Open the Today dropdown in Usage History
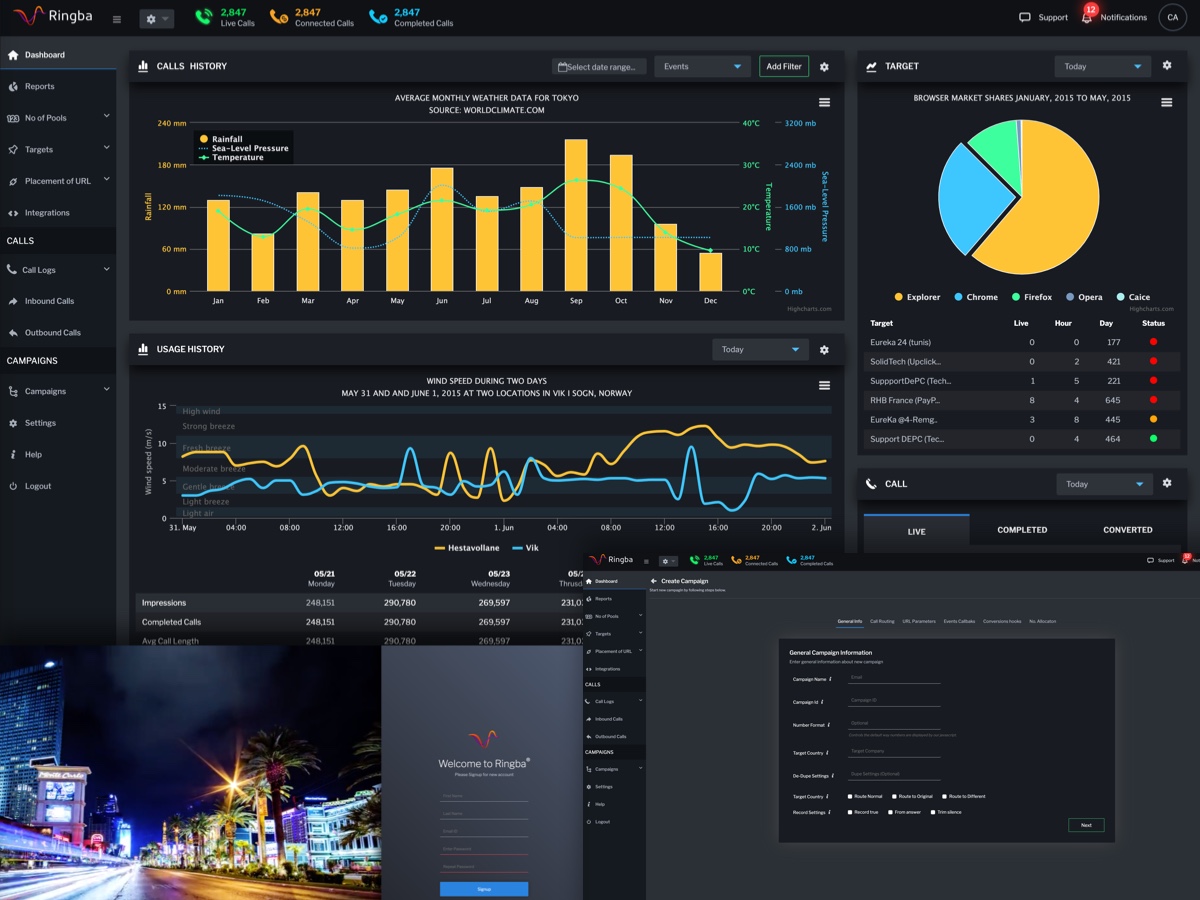 pyautogui.click(x=760, y=350)
